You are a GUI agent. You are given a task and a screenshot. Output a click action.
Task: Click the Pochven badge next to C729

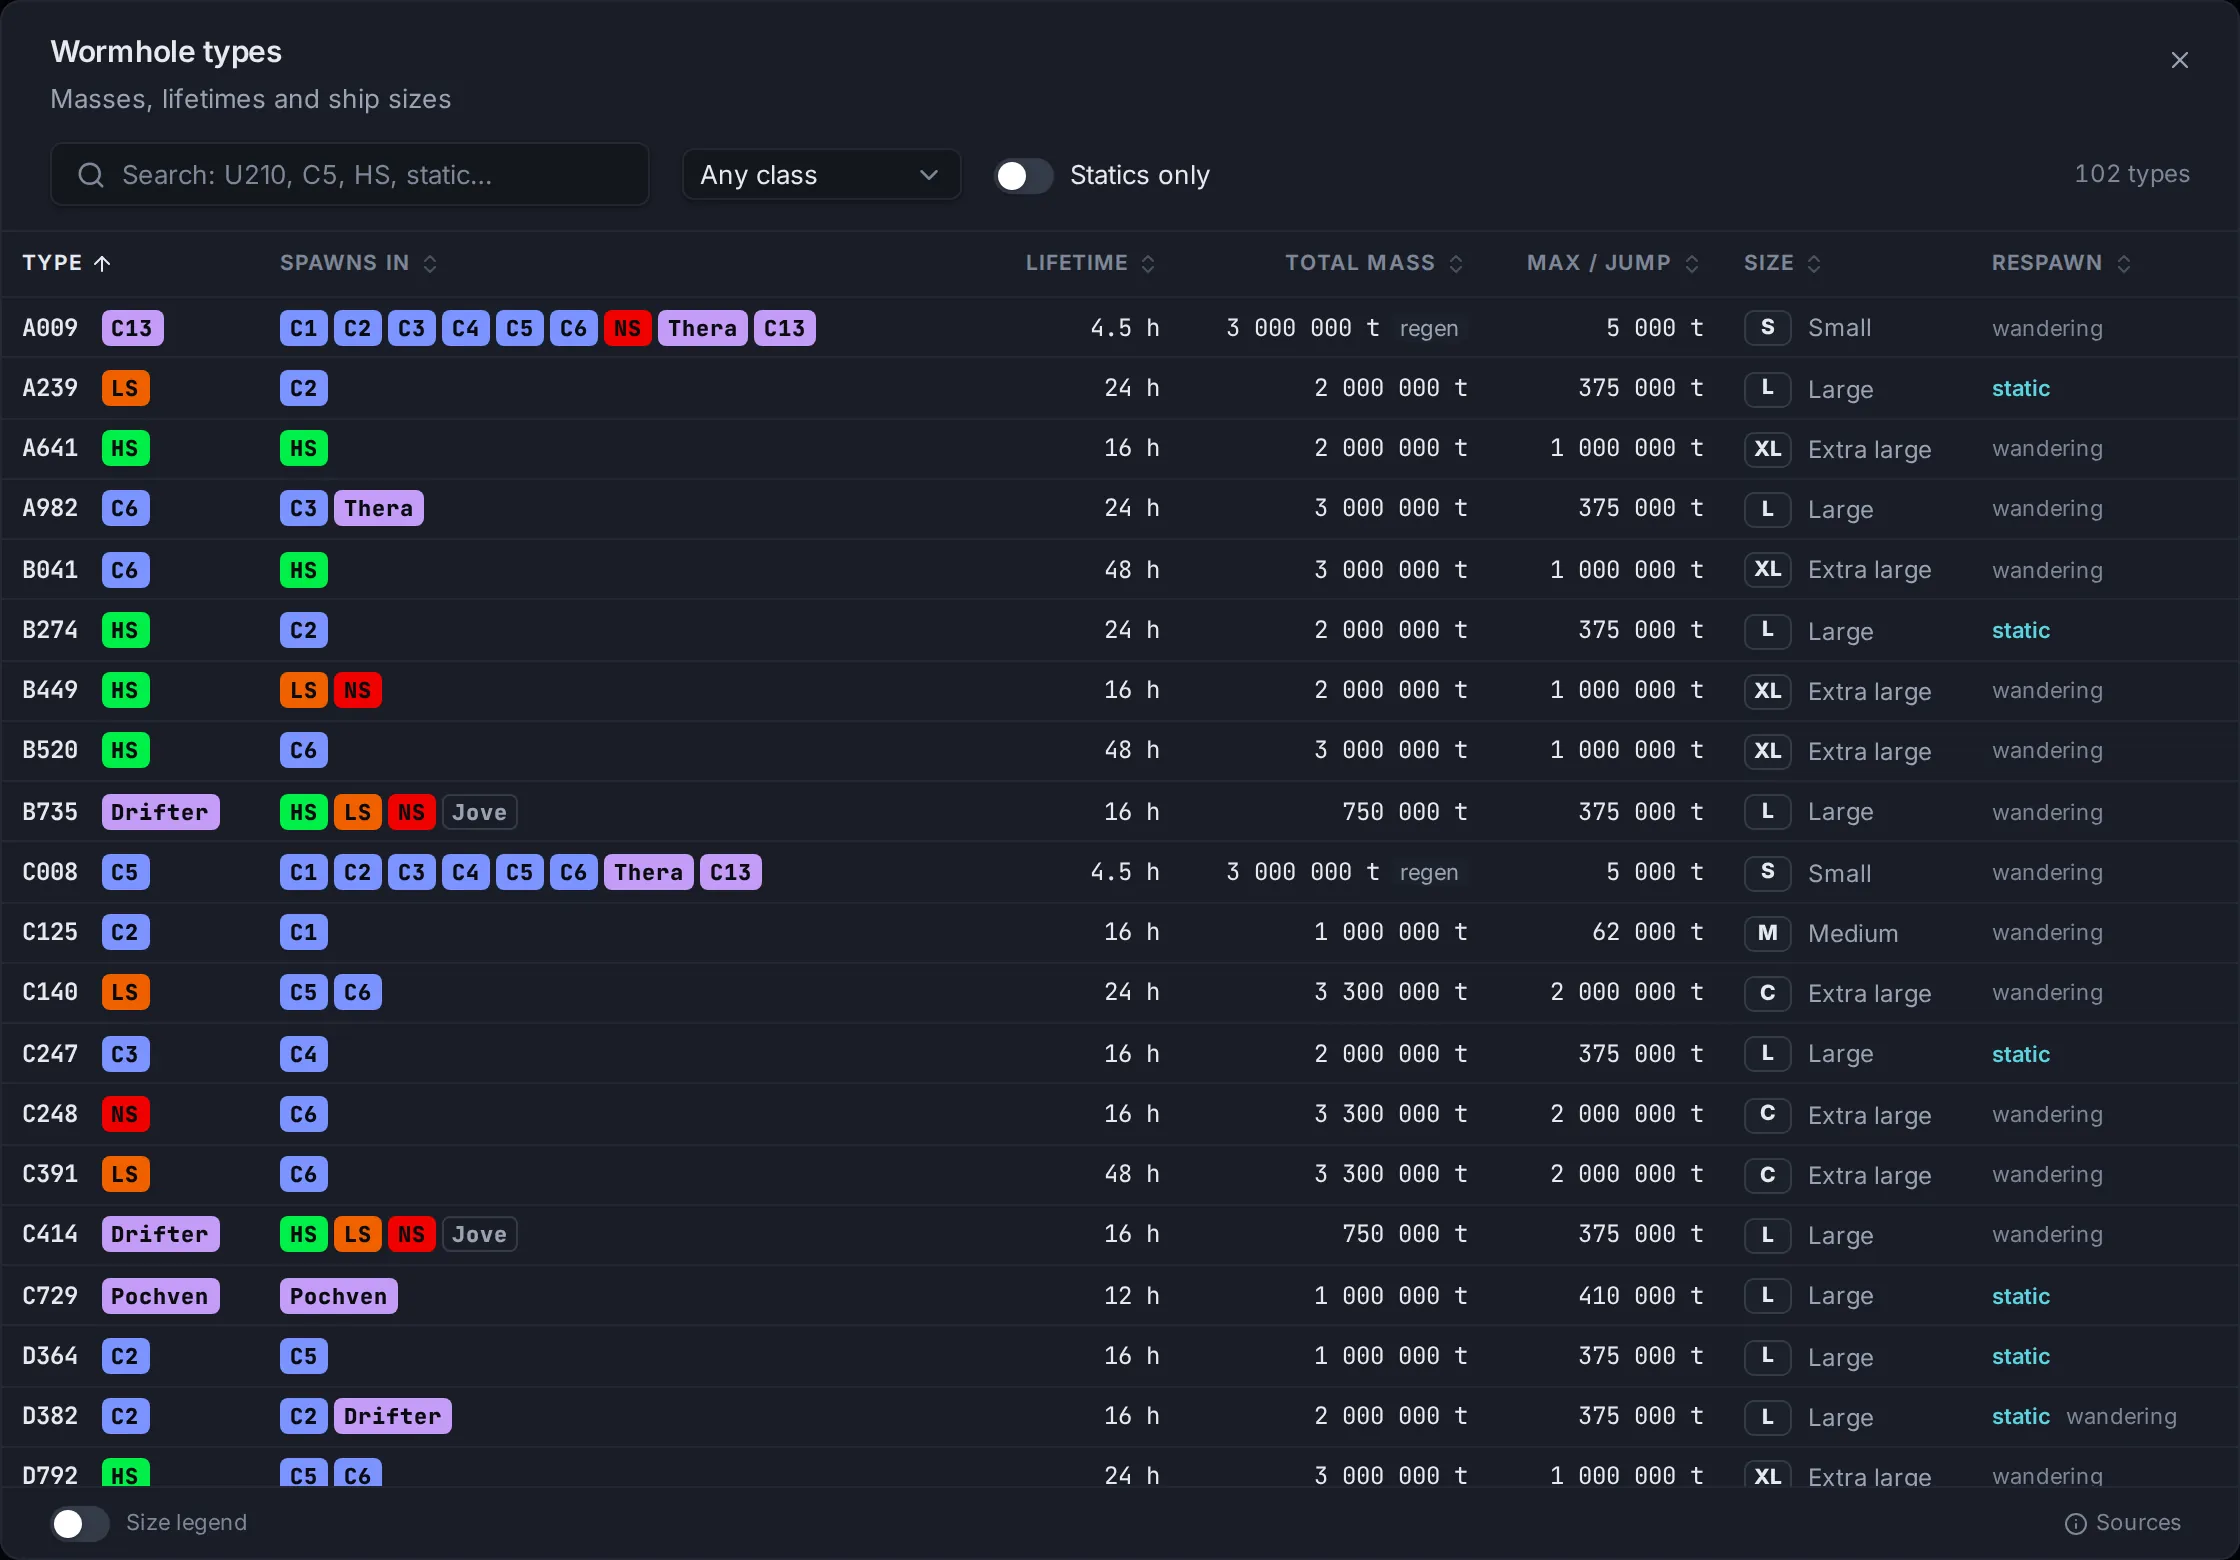pos(160,1296)
